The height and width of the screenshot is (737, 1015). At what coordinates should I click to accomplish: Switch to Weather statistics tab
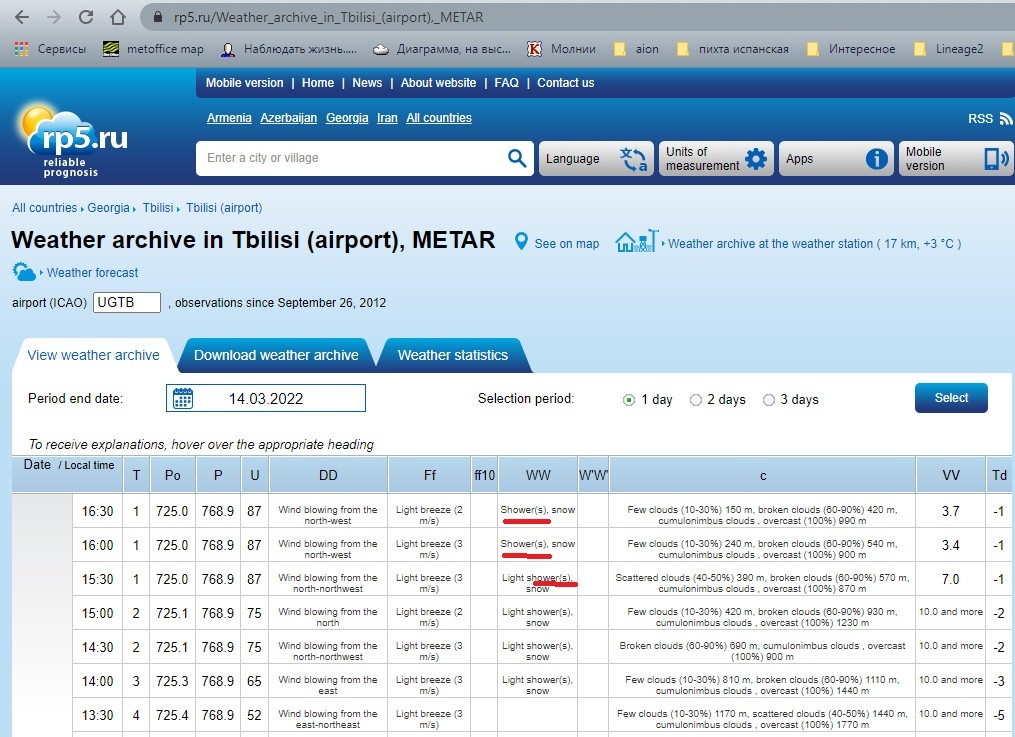pyautogui.click(x=452, y=355)
